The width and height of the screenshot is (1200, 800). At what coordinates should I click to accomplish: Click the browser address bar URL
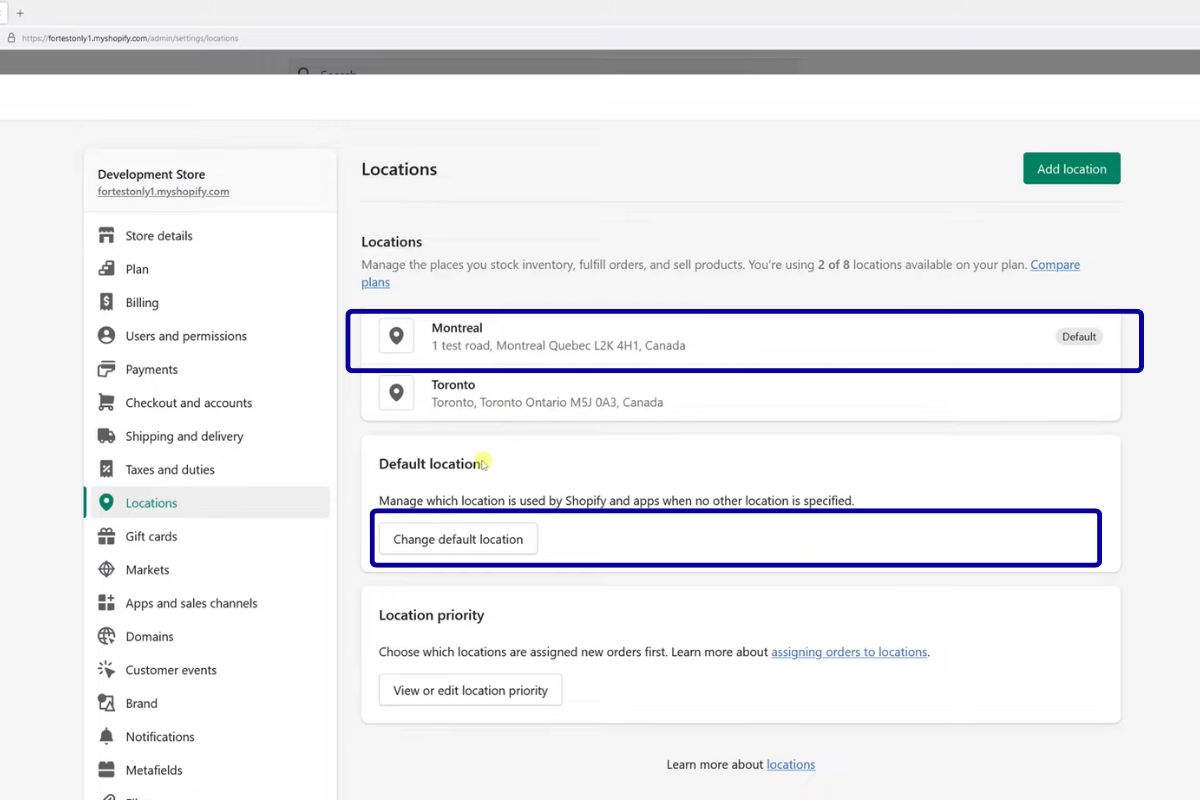pyautogui.click(x=129, y=38)
